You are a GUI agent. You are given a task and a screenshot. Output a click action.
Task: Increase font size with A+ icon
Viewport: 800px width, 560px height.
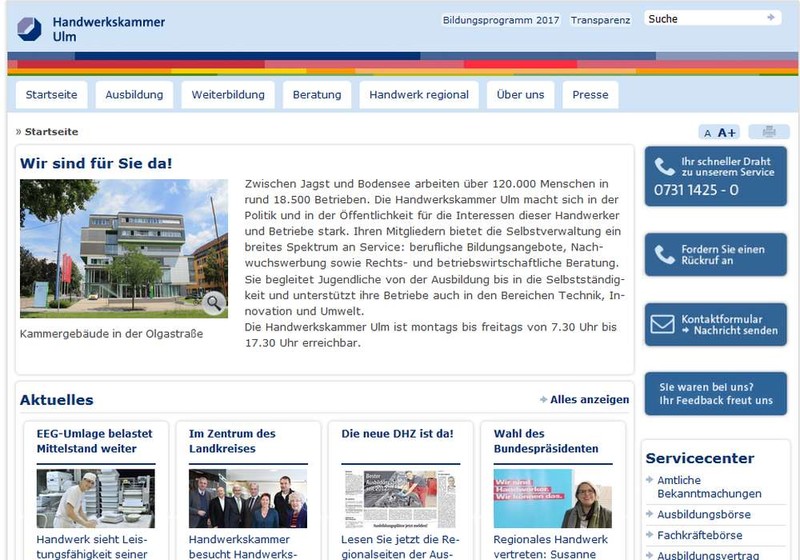click(727, 133)
